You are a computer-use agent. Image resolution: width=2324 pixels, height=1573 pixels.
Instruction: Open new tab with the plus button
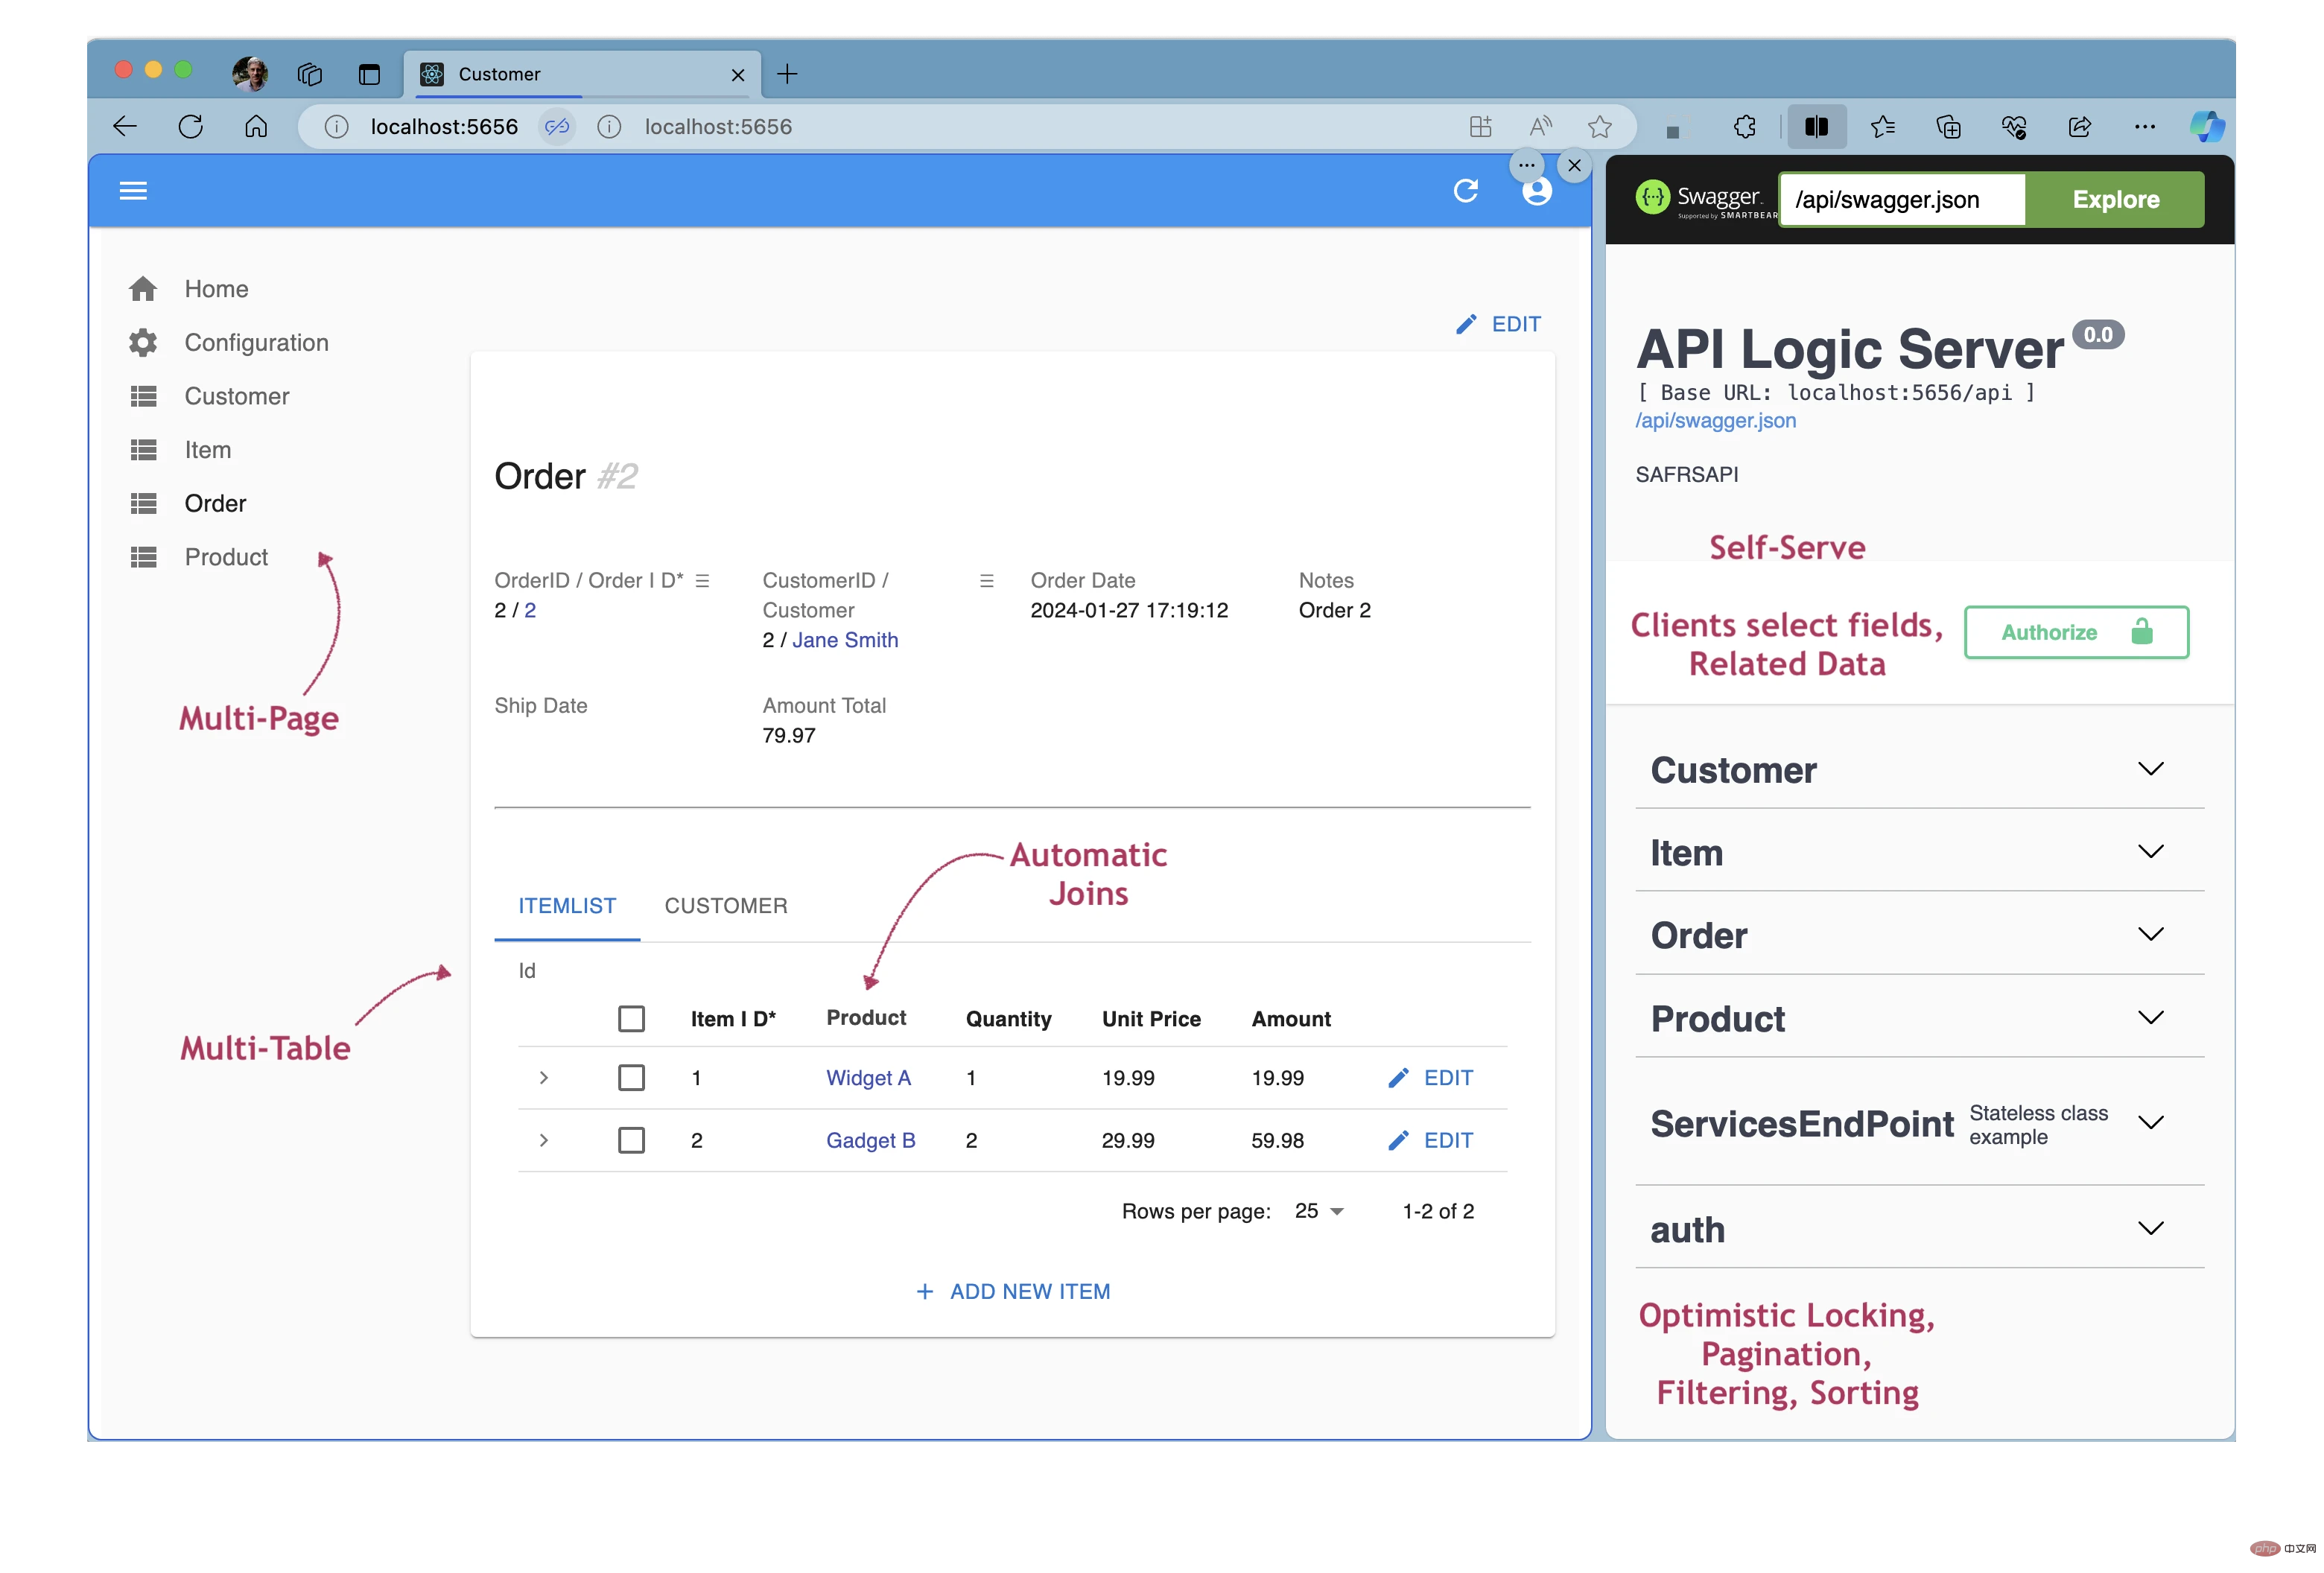pos(787,74)
